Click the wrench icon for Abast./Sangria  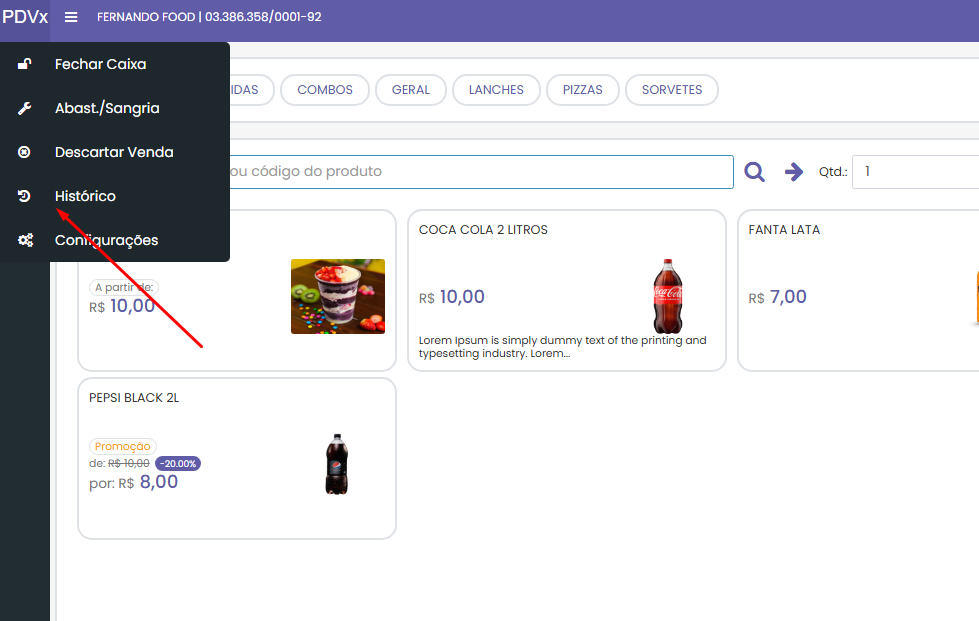point(25,108)
